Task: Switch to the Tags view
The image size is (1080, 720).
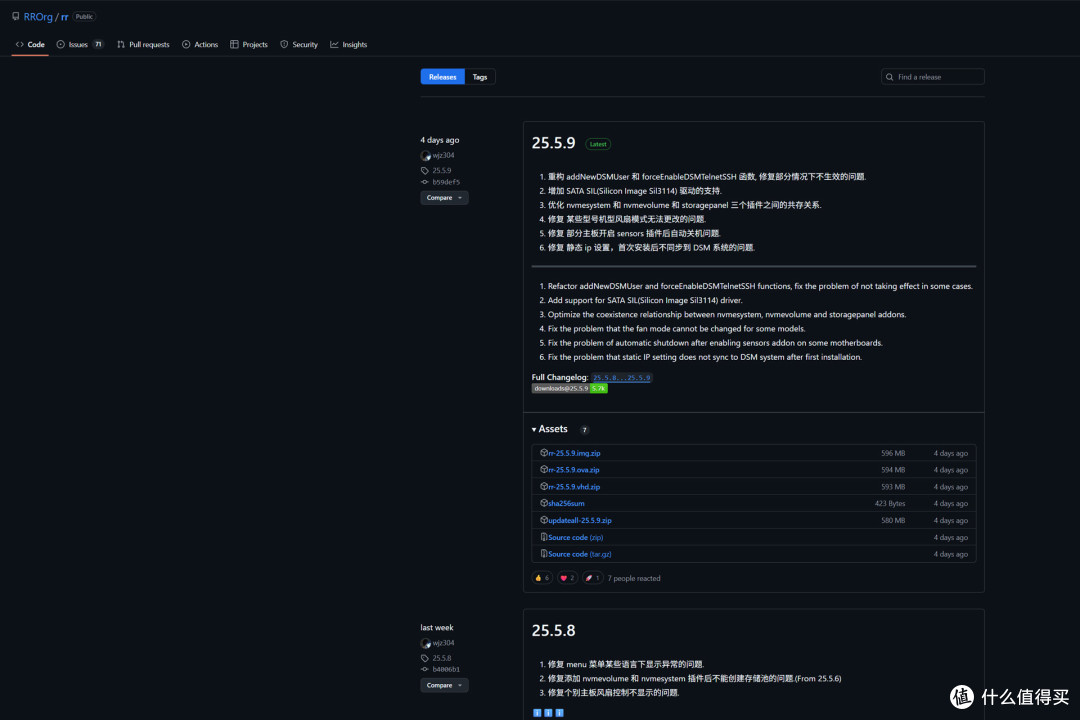Action: (480, 76)
